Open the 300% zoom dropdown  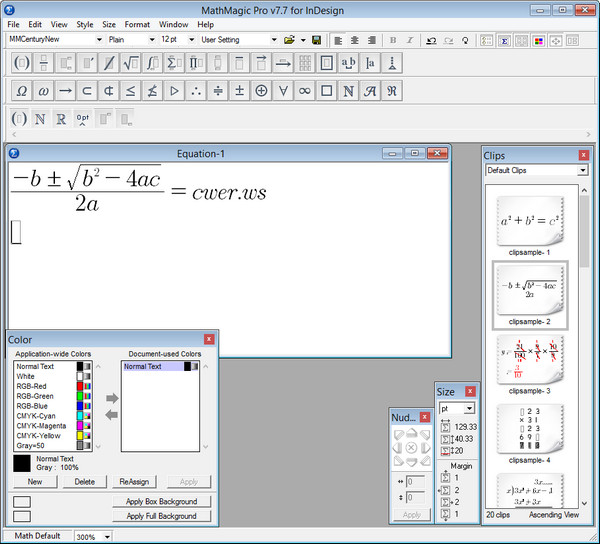(x=107, y=537)
